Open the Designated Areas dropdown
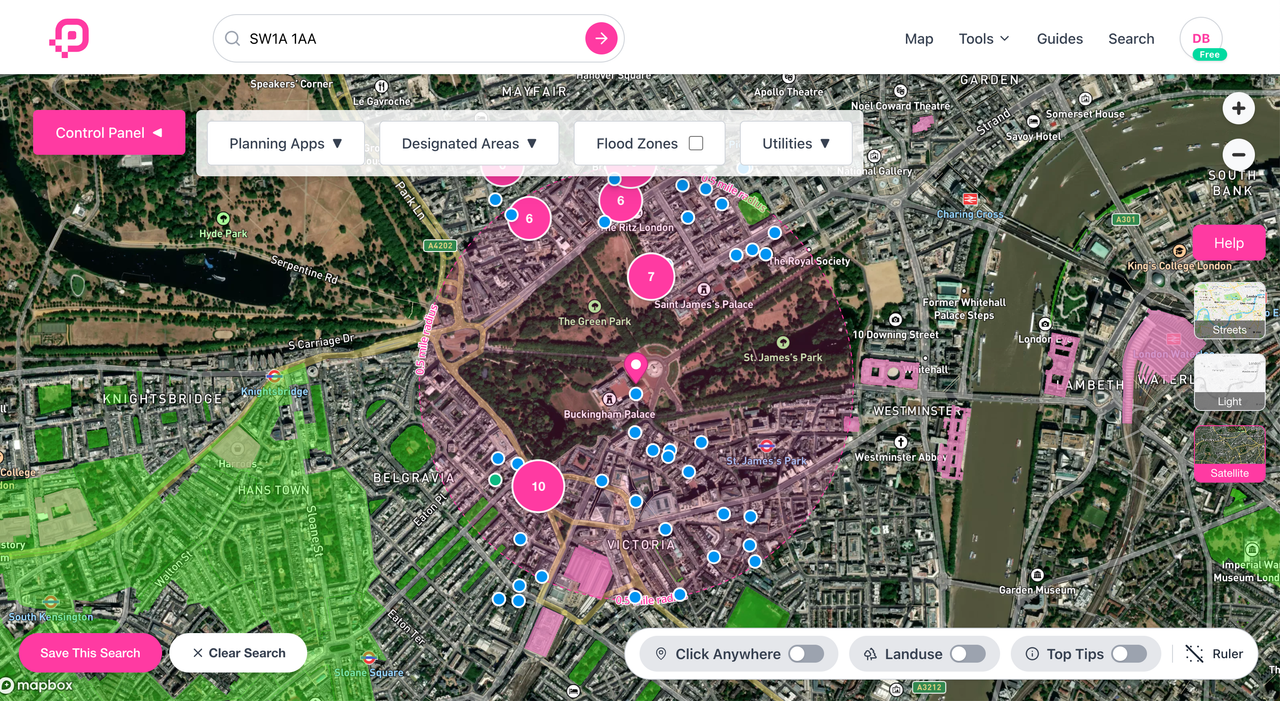The width and height of the screenshot is (1280, 701). 469,143
